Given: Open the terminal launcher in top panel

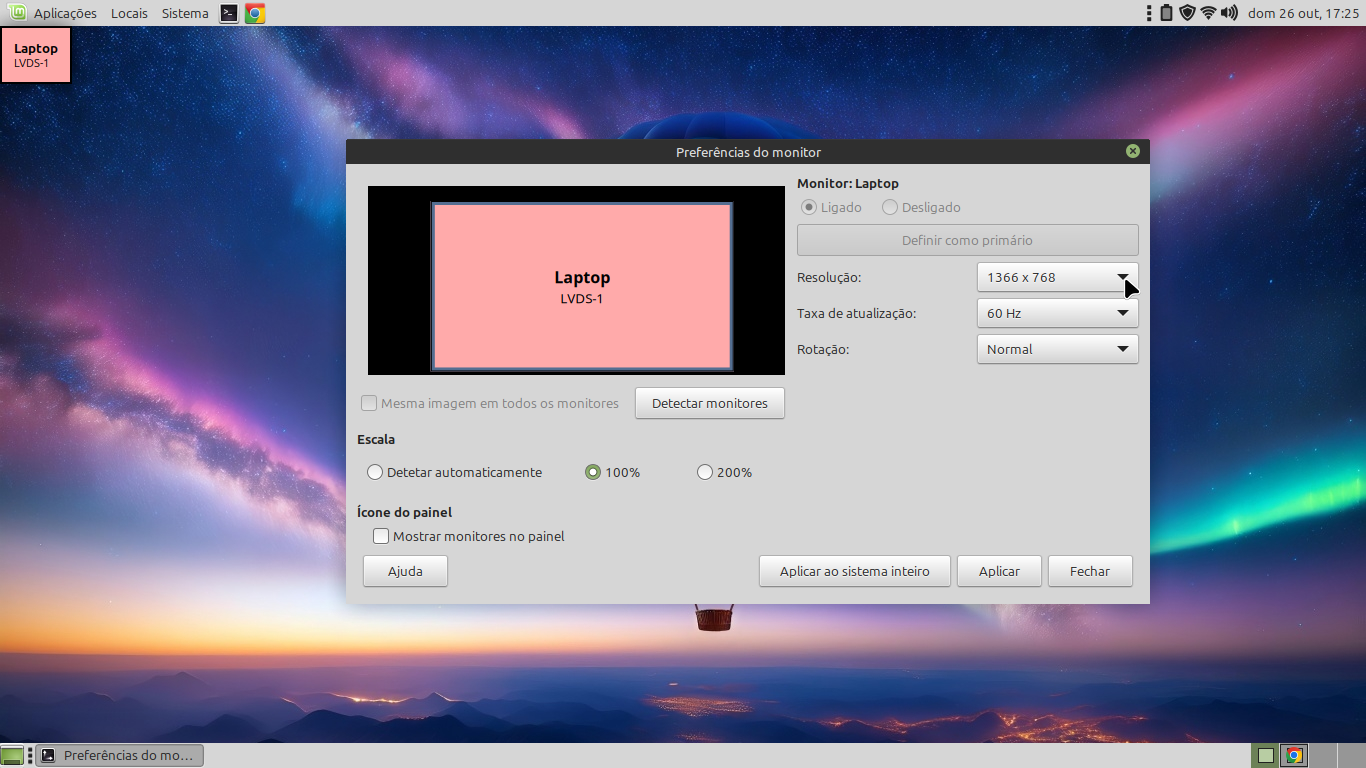Looking at the screenshot, I should coord(229,13).
